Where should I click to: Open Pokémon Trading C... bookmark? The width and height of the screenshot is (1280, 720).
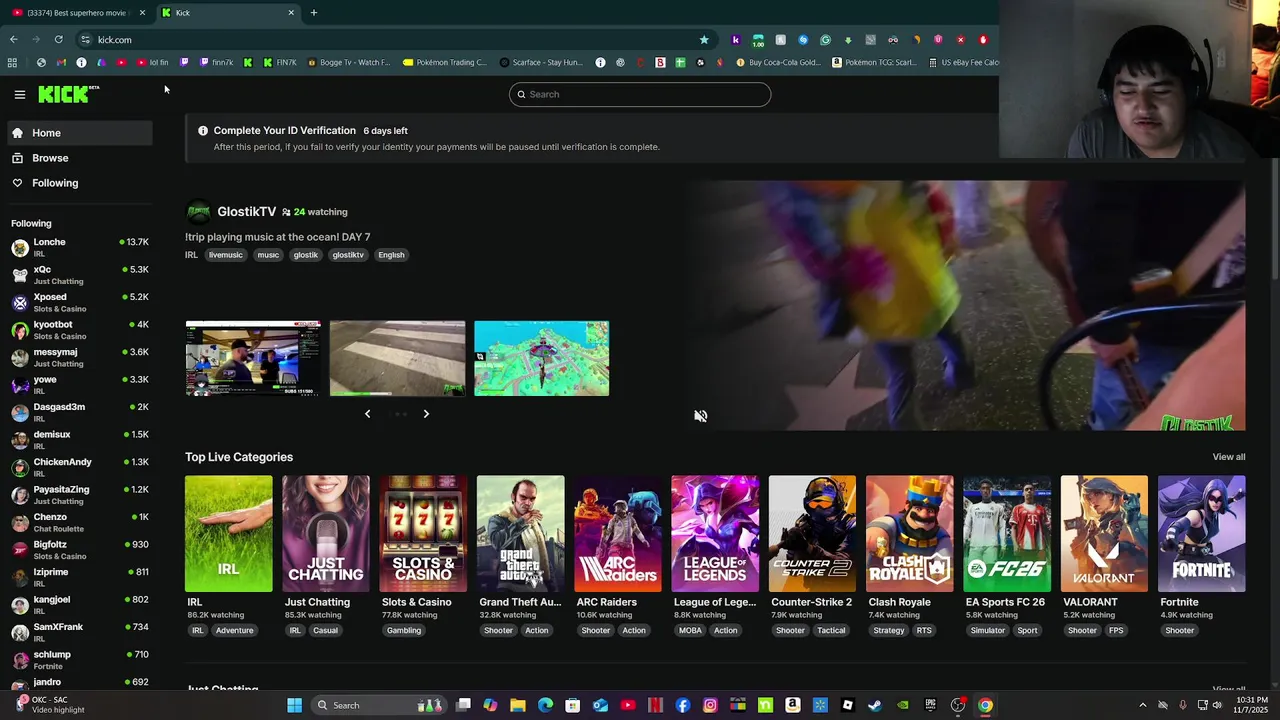pos(445,63)
